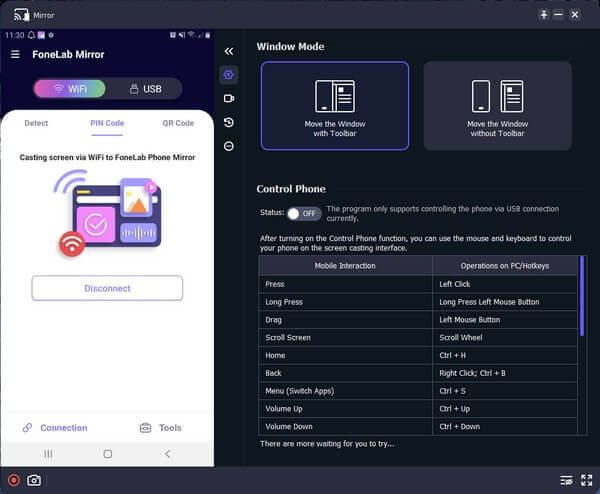
Task: Select the Menu (Switch Apps) row
Action: point(418,391)
